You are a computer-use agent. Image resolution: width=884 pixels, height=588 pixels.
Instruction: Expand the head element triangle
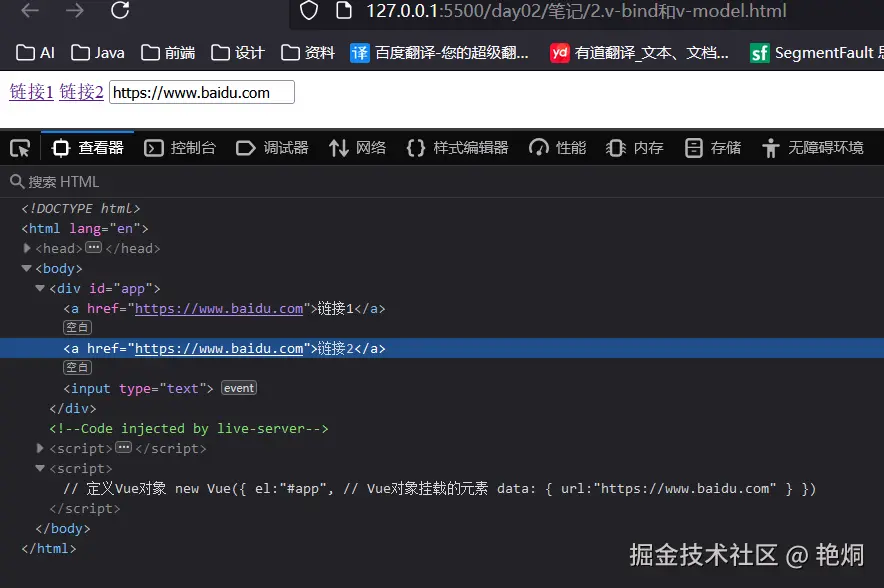pos(26,248)
